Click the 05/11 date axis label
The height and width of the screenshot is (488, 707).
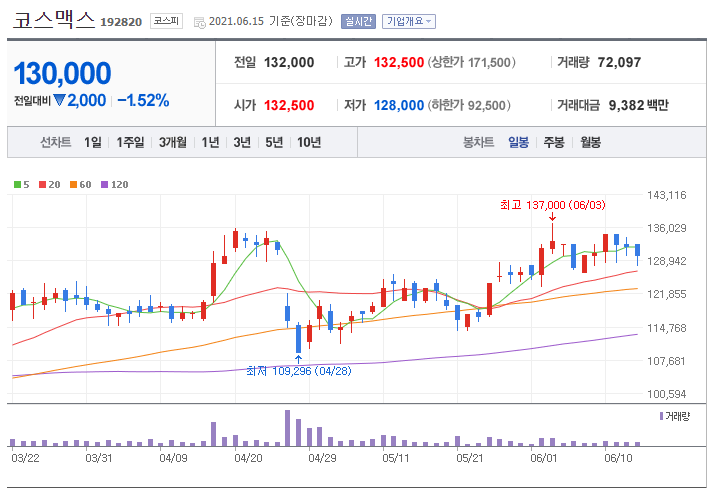click(x=396, y=458)
